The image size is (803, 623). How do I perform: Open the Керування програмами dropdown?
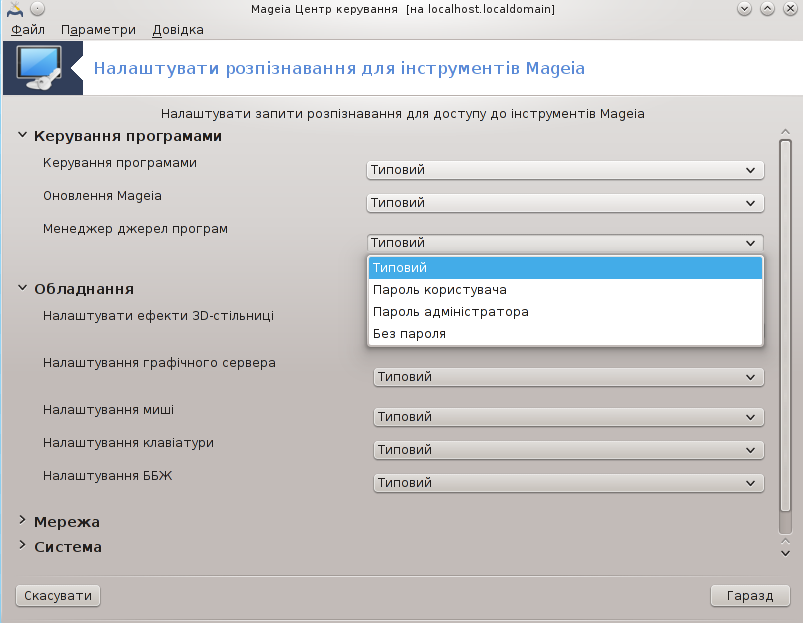(x=565, y=170)
